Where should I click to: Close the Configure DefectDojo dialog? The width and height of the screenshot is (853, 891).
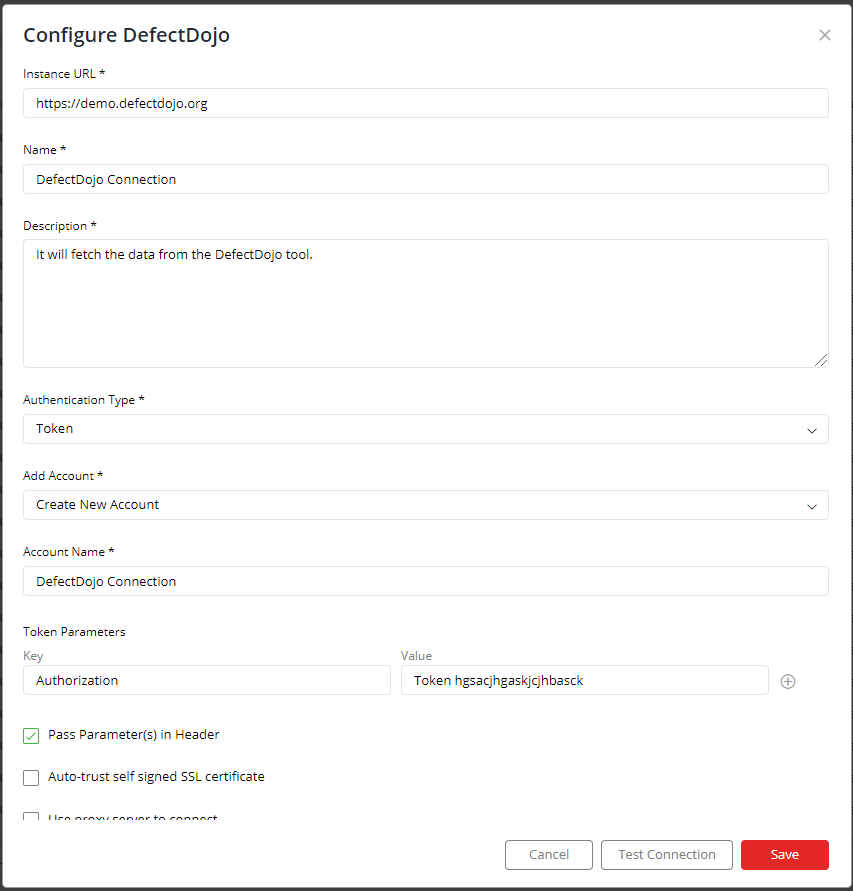(x=825, y=35)
